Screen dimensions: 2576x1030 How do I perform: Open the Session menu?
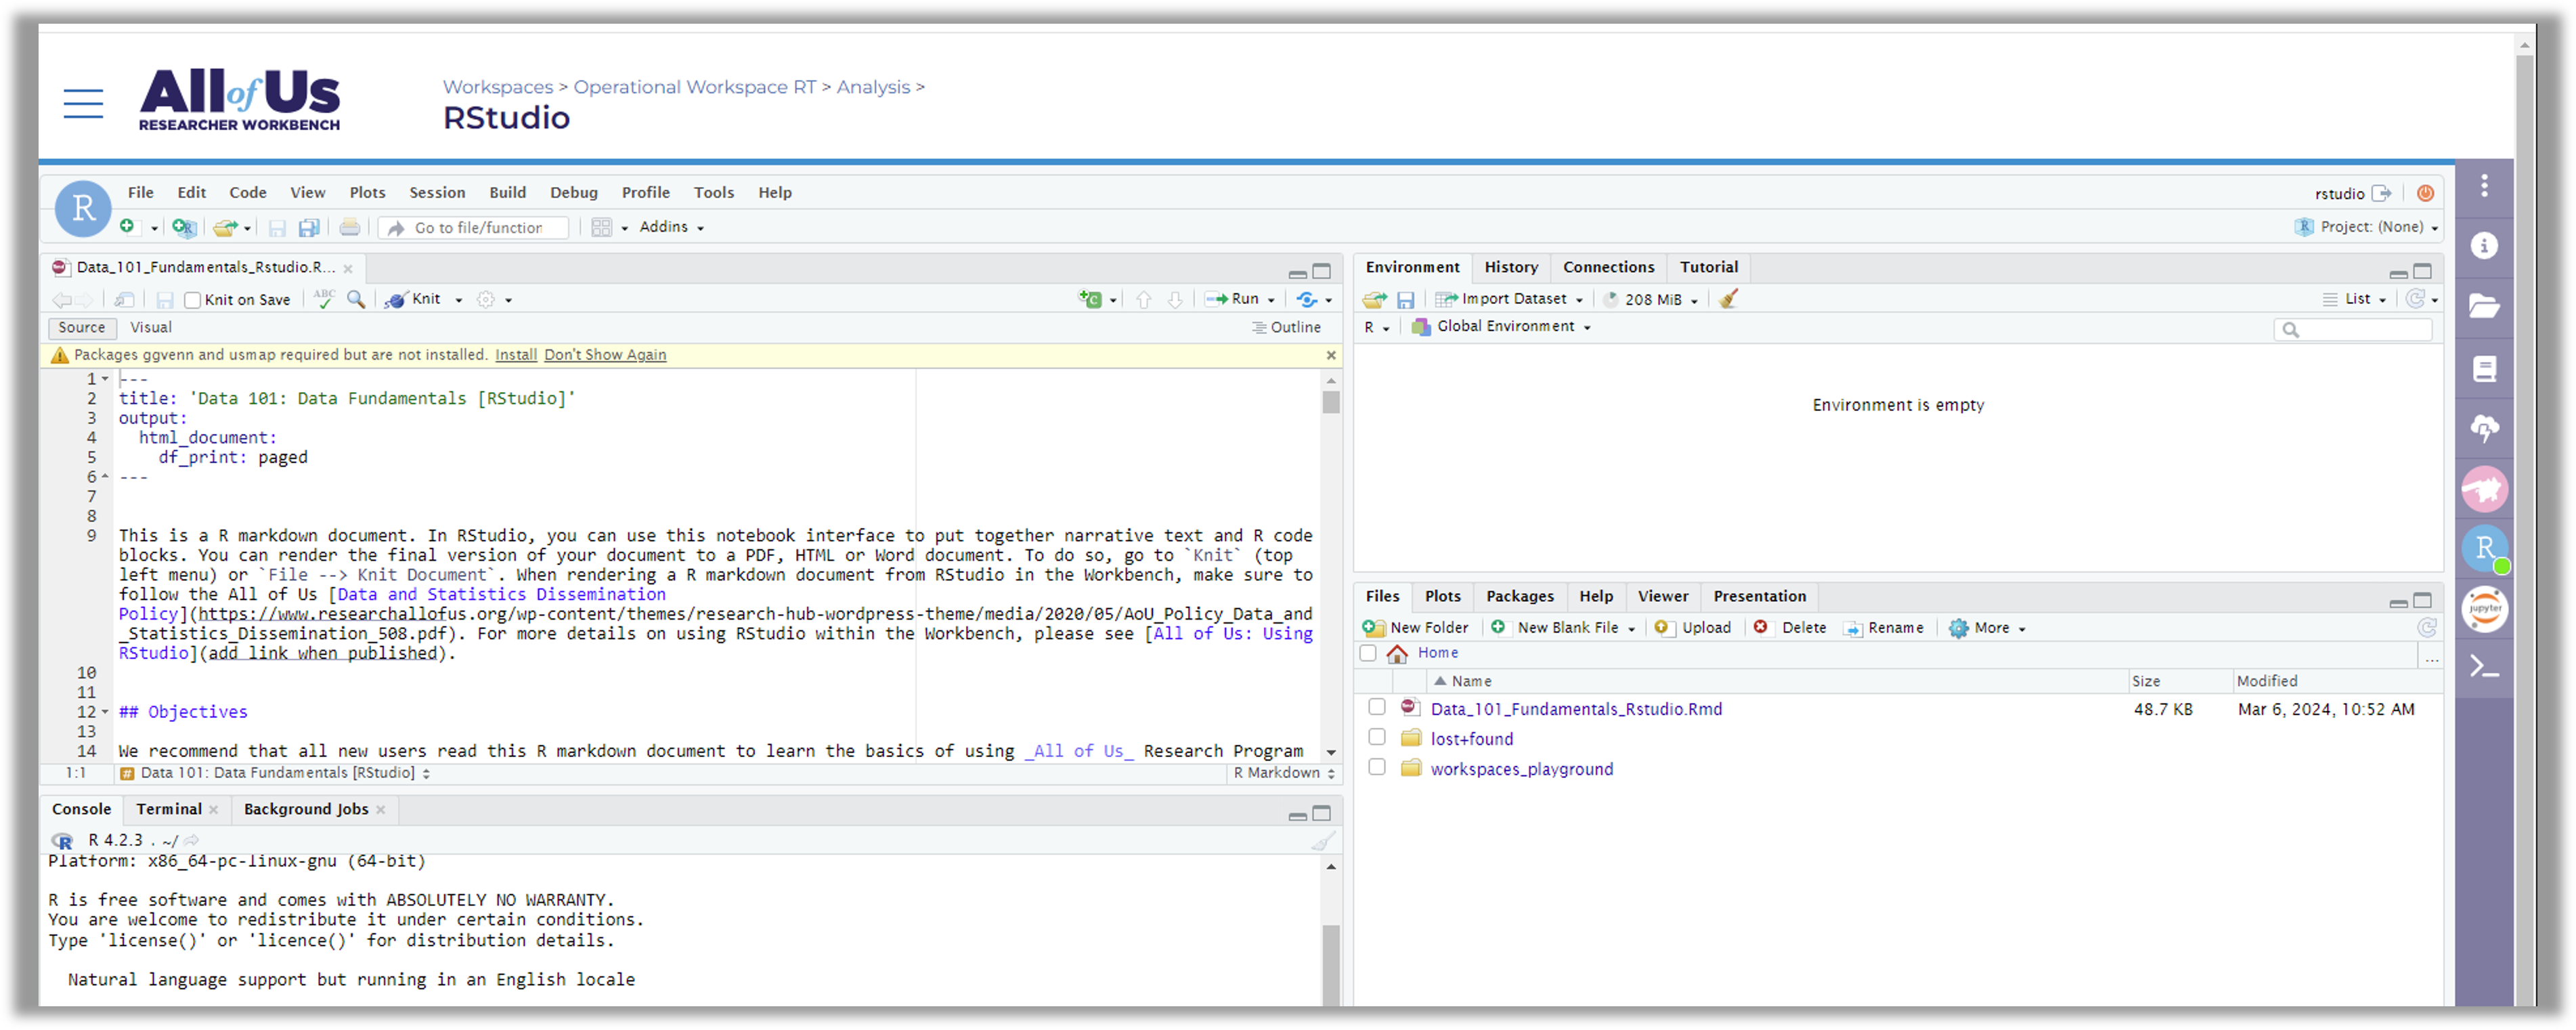click(437, 192)
